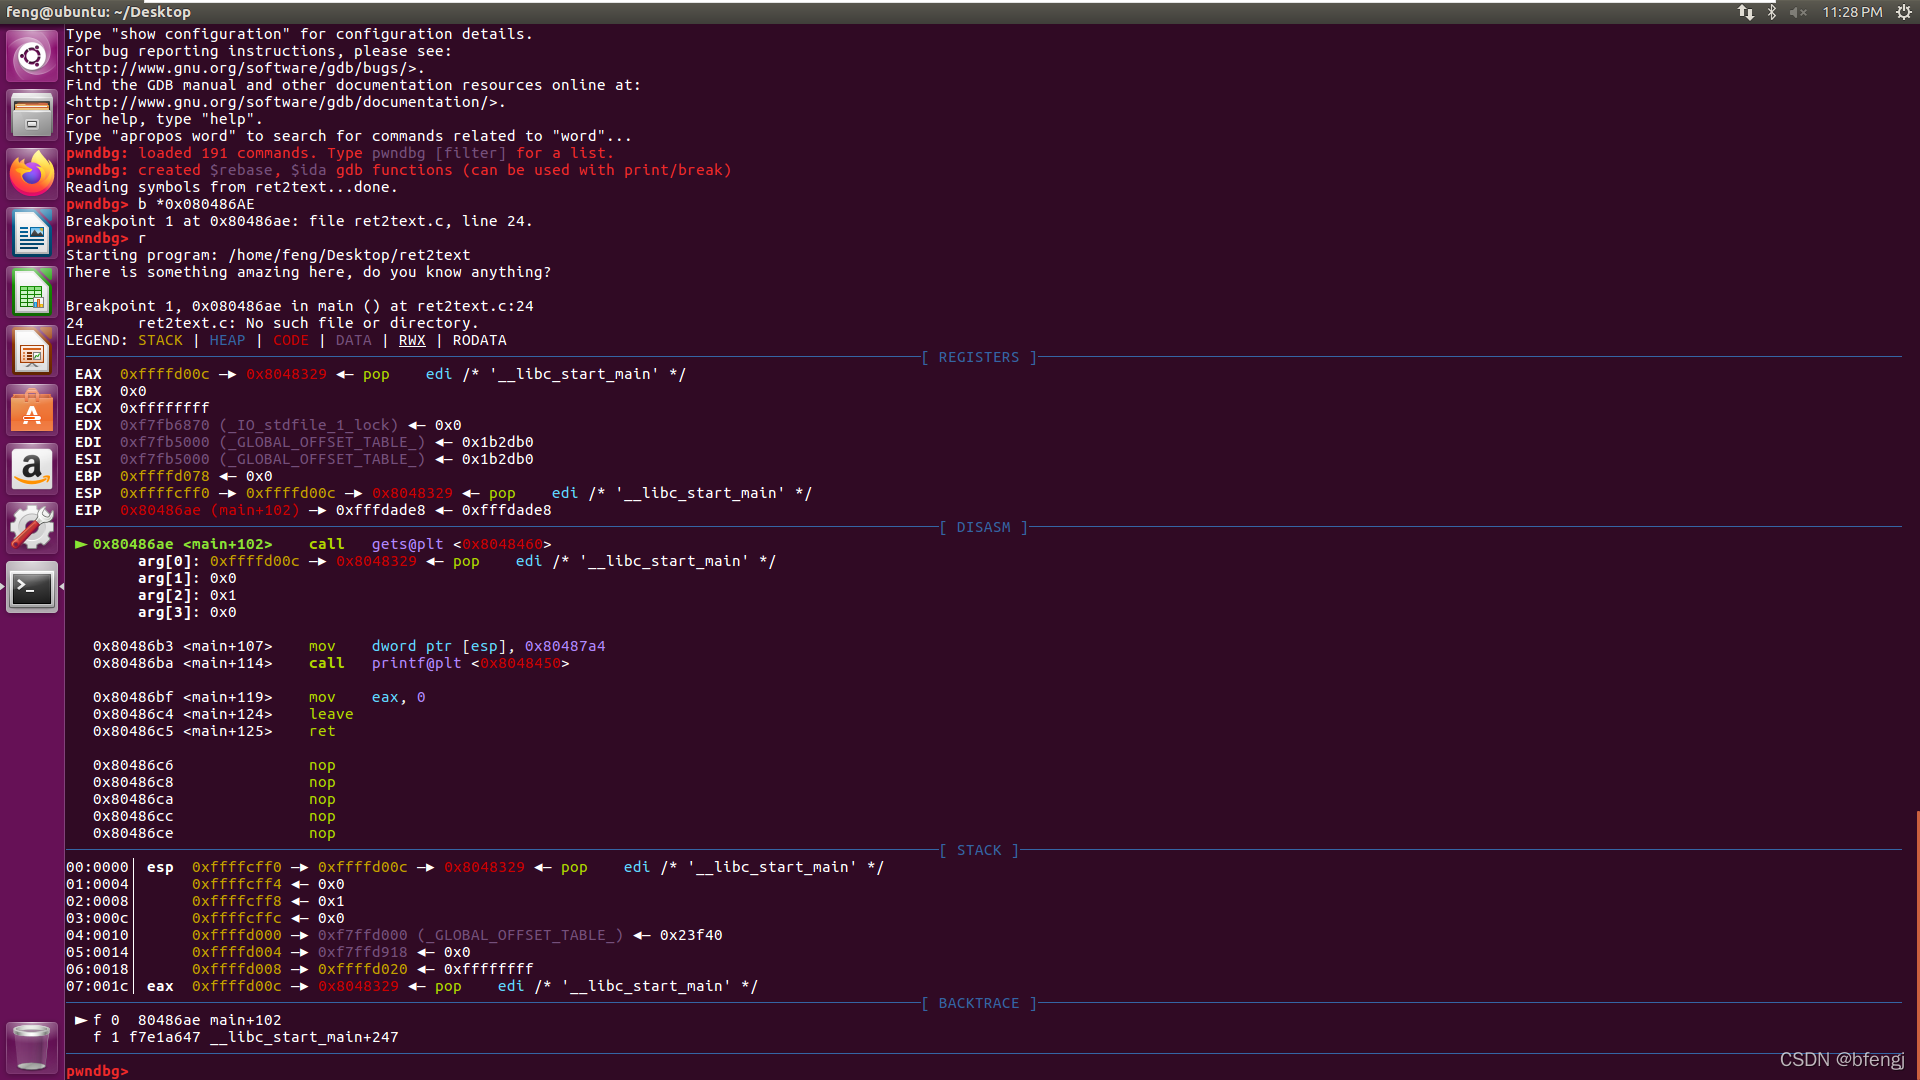Click the RWX legend entry

(x=412, y=340)
